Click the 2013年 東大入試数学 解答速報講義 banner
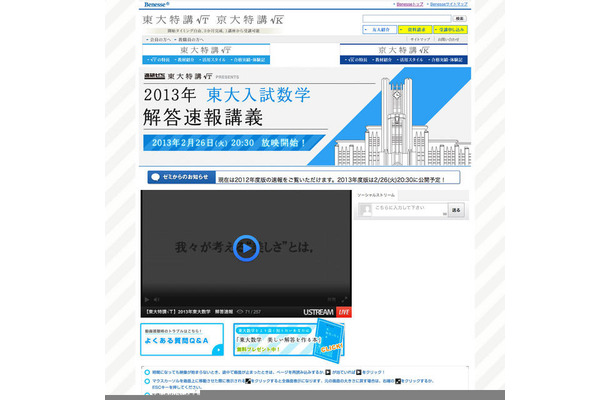This screenshot has height=400, width=610. (x=305, y=116)
